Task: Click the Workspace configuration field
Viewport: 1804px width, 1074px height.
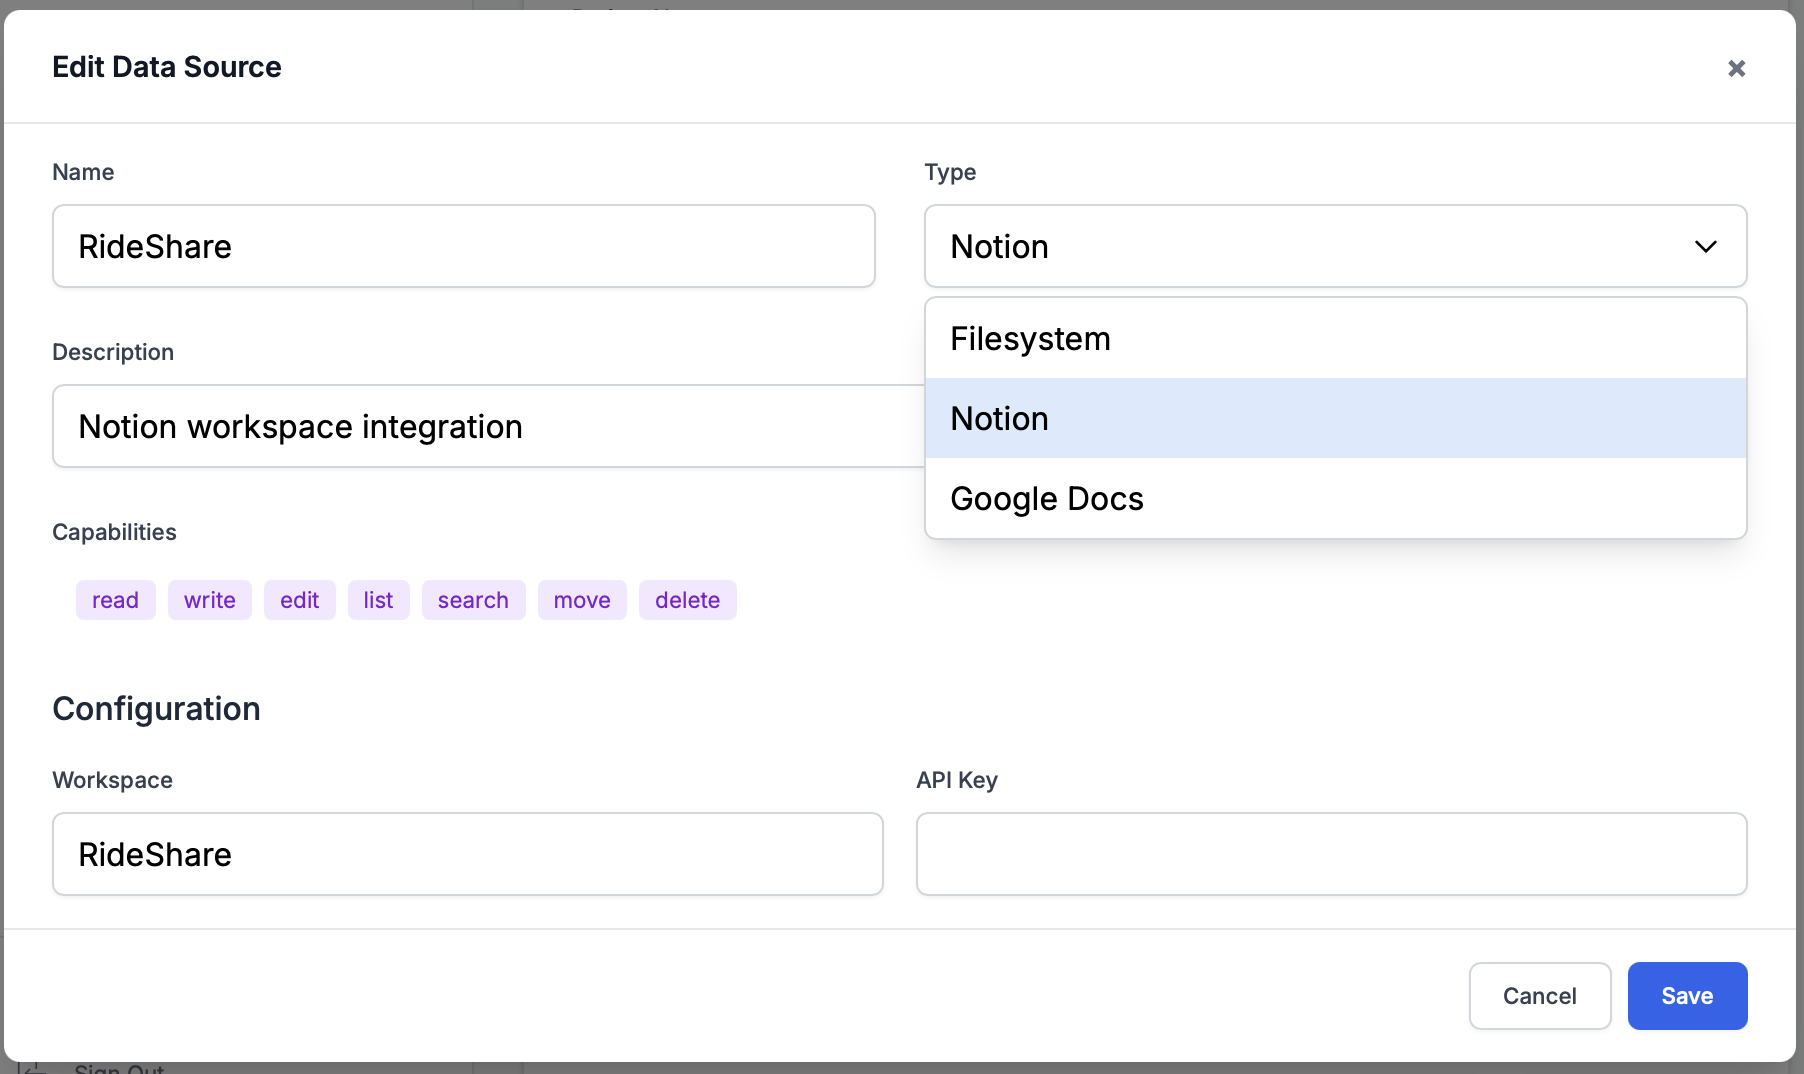Action: coord(467,854)
